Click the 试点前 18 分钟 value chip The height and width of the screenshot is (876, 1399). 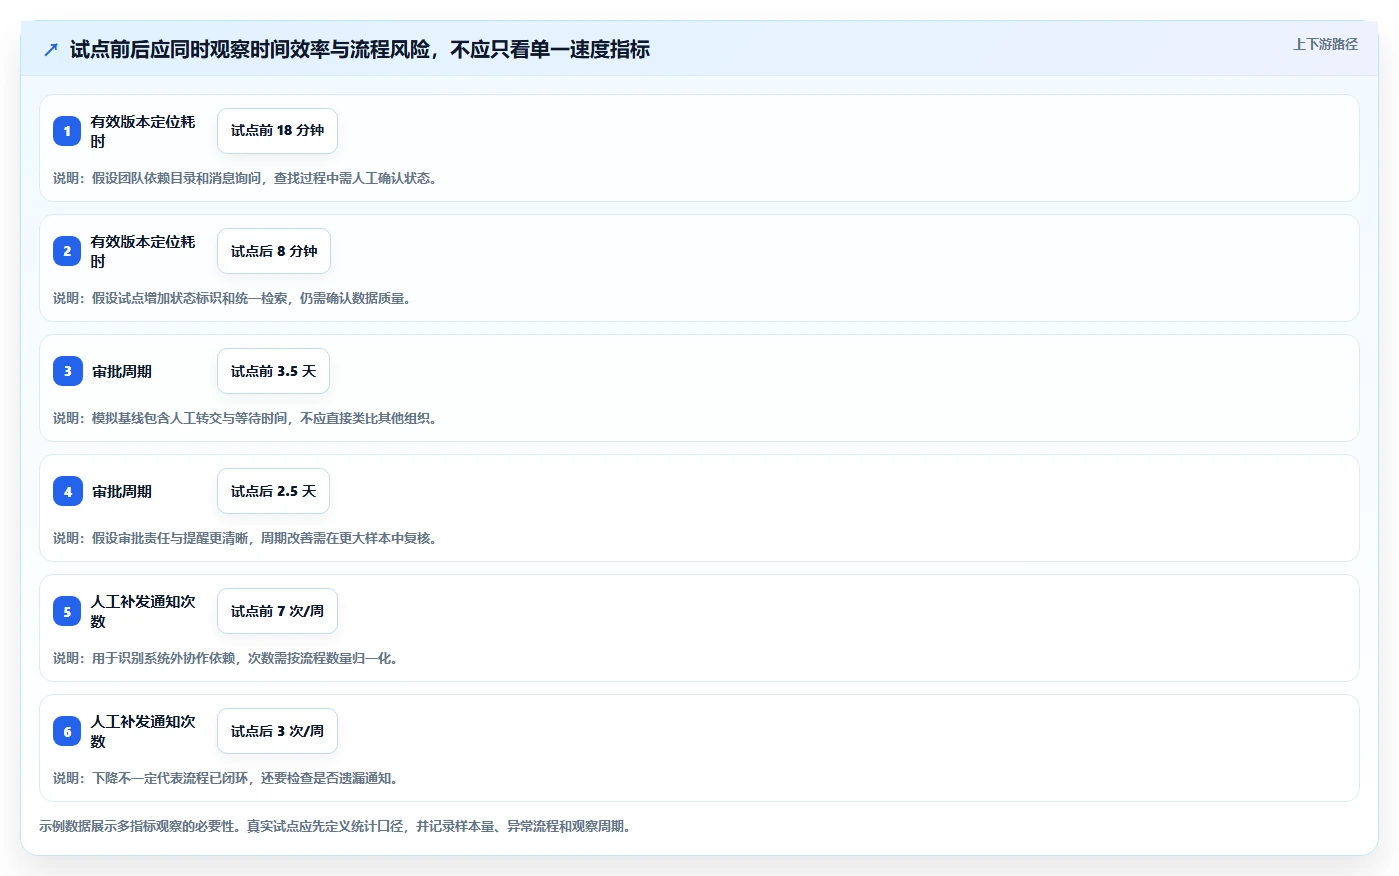point(277,131)
